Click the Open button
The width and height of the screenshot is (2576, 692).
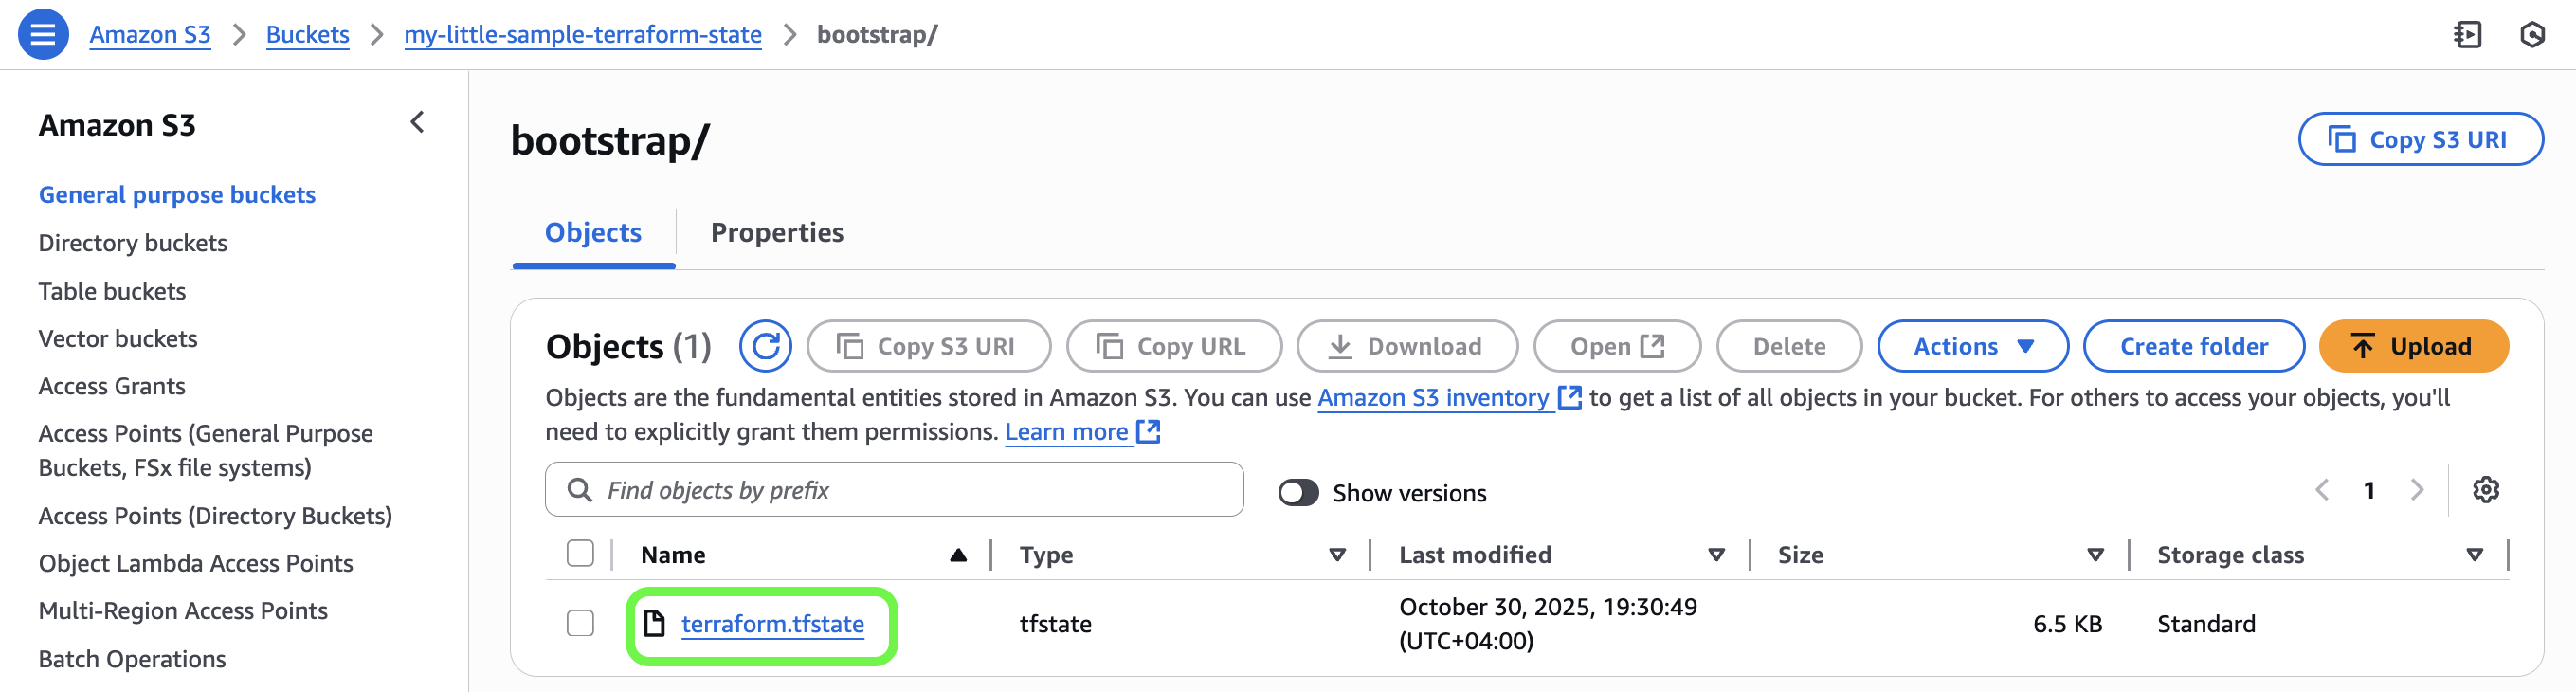pyautogui.click(x=1617, y=346)
